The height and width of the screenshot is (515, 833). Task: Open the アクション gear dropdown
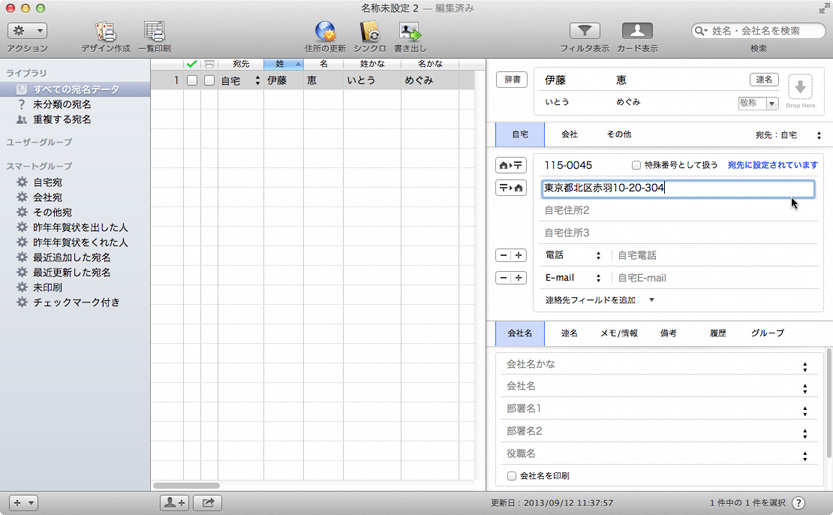tap(27, 31)
